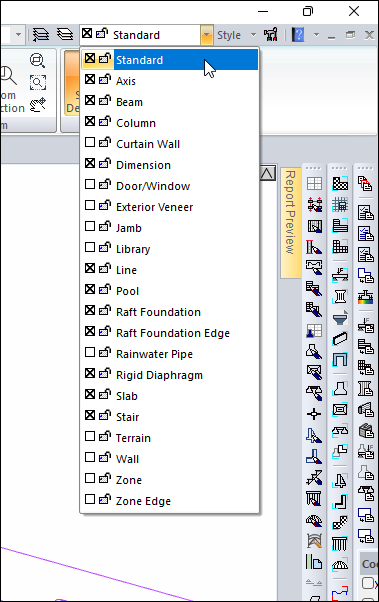Click the icon right of Style menu
The width and height of the screenshot is (379, 602).
[271, 35]
